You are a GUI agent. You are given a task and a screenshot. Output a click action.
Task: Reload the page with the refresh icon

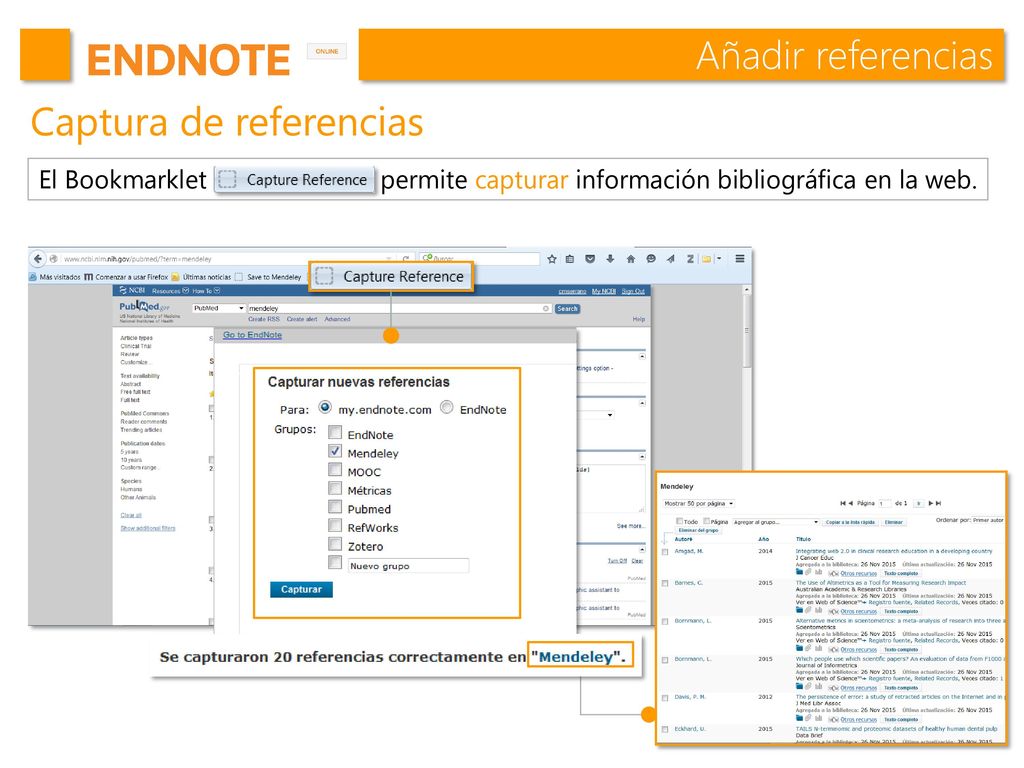point(406,259)
